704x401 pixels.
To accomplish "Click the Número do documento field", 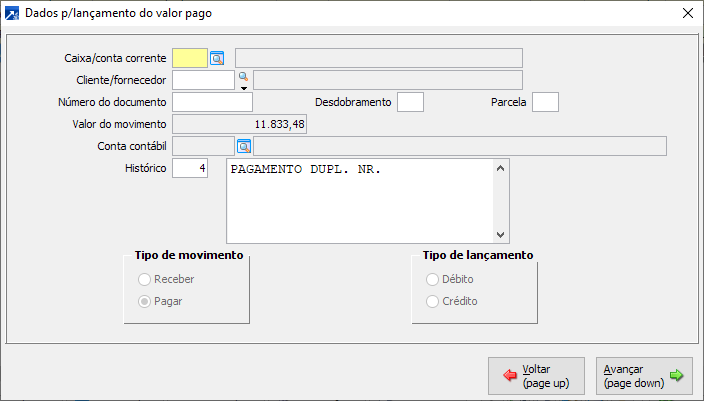I will pyautogui.click(x=212, y=102).
